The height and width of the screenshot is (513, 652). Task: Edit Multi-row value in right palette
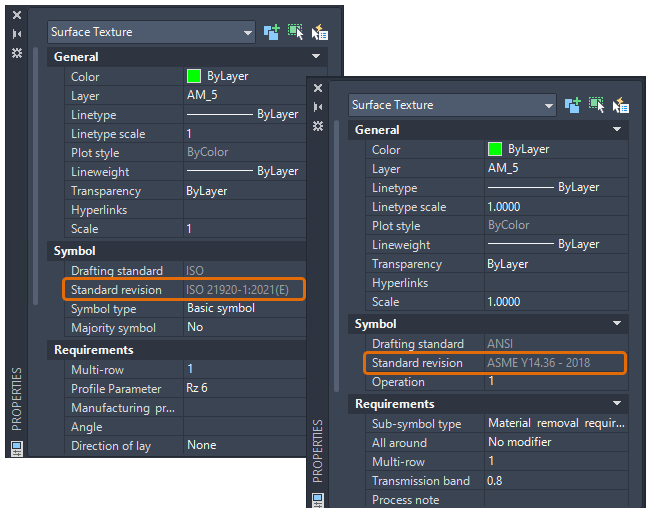pos(556,462)
